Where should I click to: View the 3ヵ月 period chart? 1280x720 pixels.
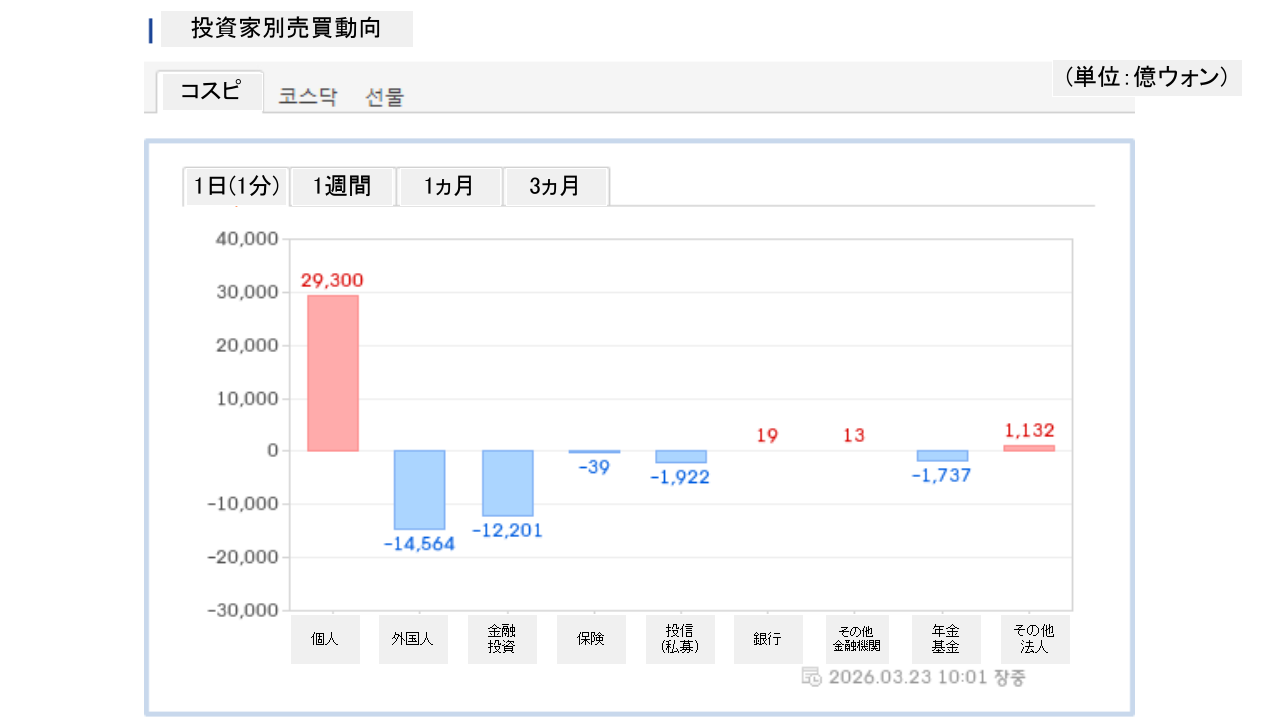pos(555,186)
